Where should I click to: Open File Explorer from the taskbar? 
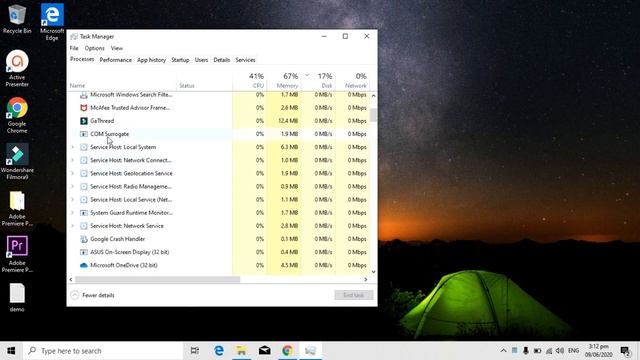(242, 351)
